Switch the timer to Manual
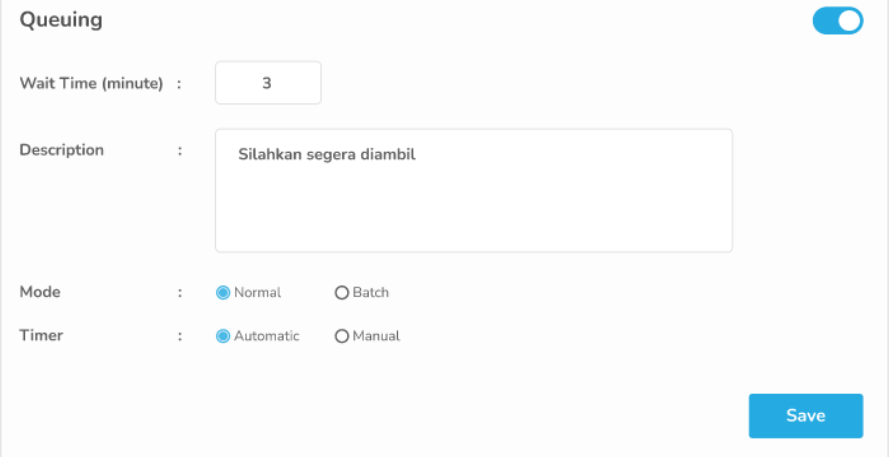This screenshot has height=457, width=890. point(342,336)
